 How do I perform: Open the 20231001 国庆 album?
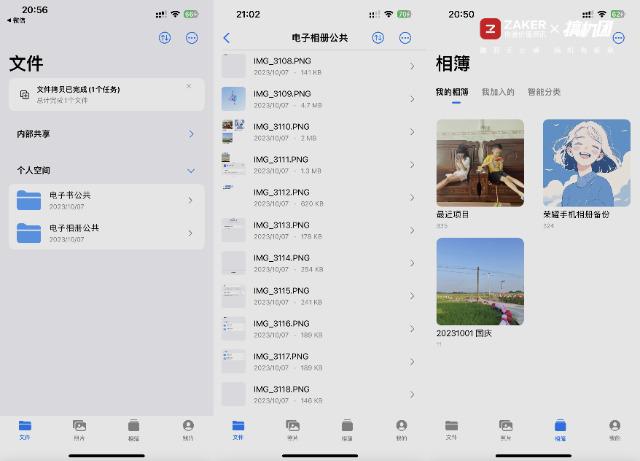click(480, 281)
